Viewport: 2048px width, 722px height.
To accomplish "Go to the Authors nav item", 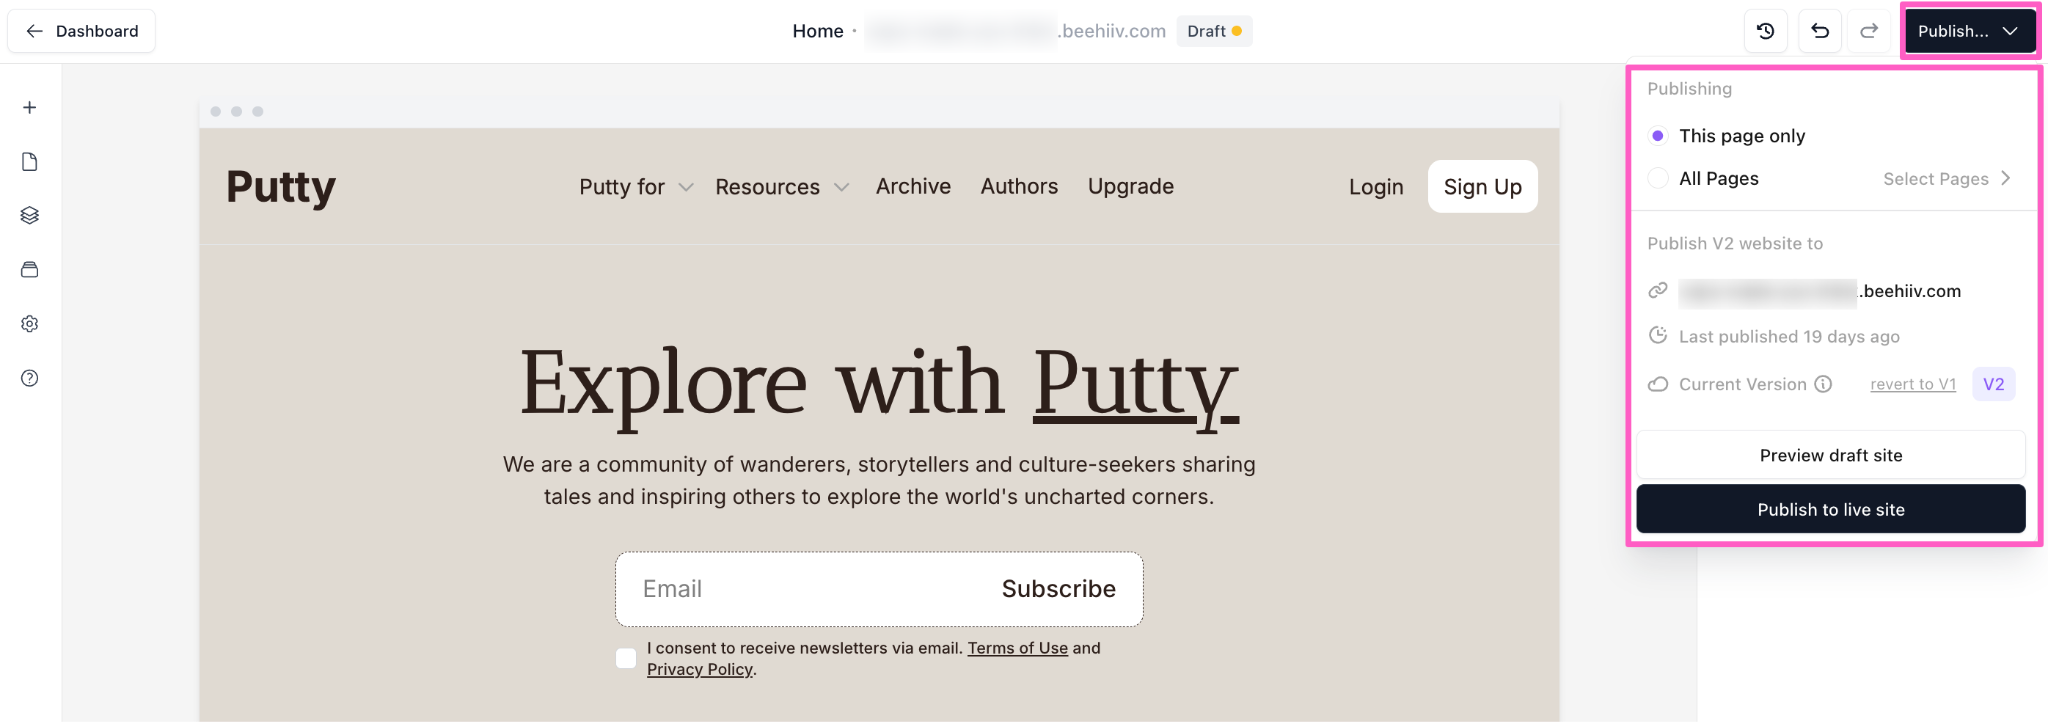I will 1019,187.
